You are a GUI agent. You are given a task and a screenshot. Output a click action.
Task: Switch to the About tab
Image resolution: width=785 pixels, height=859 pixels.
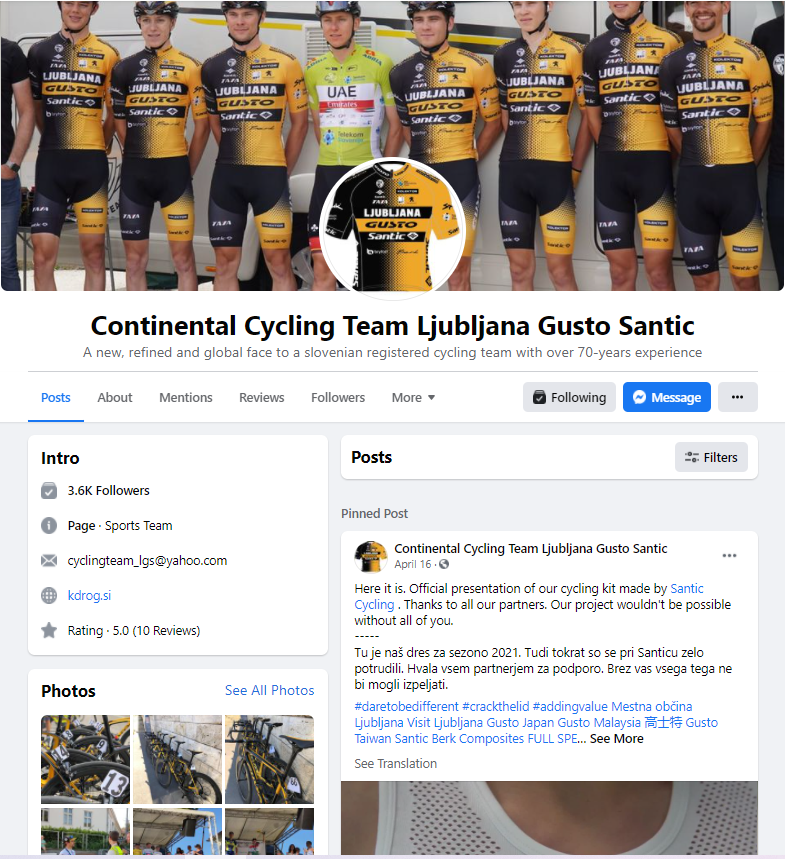click(114, 398)
